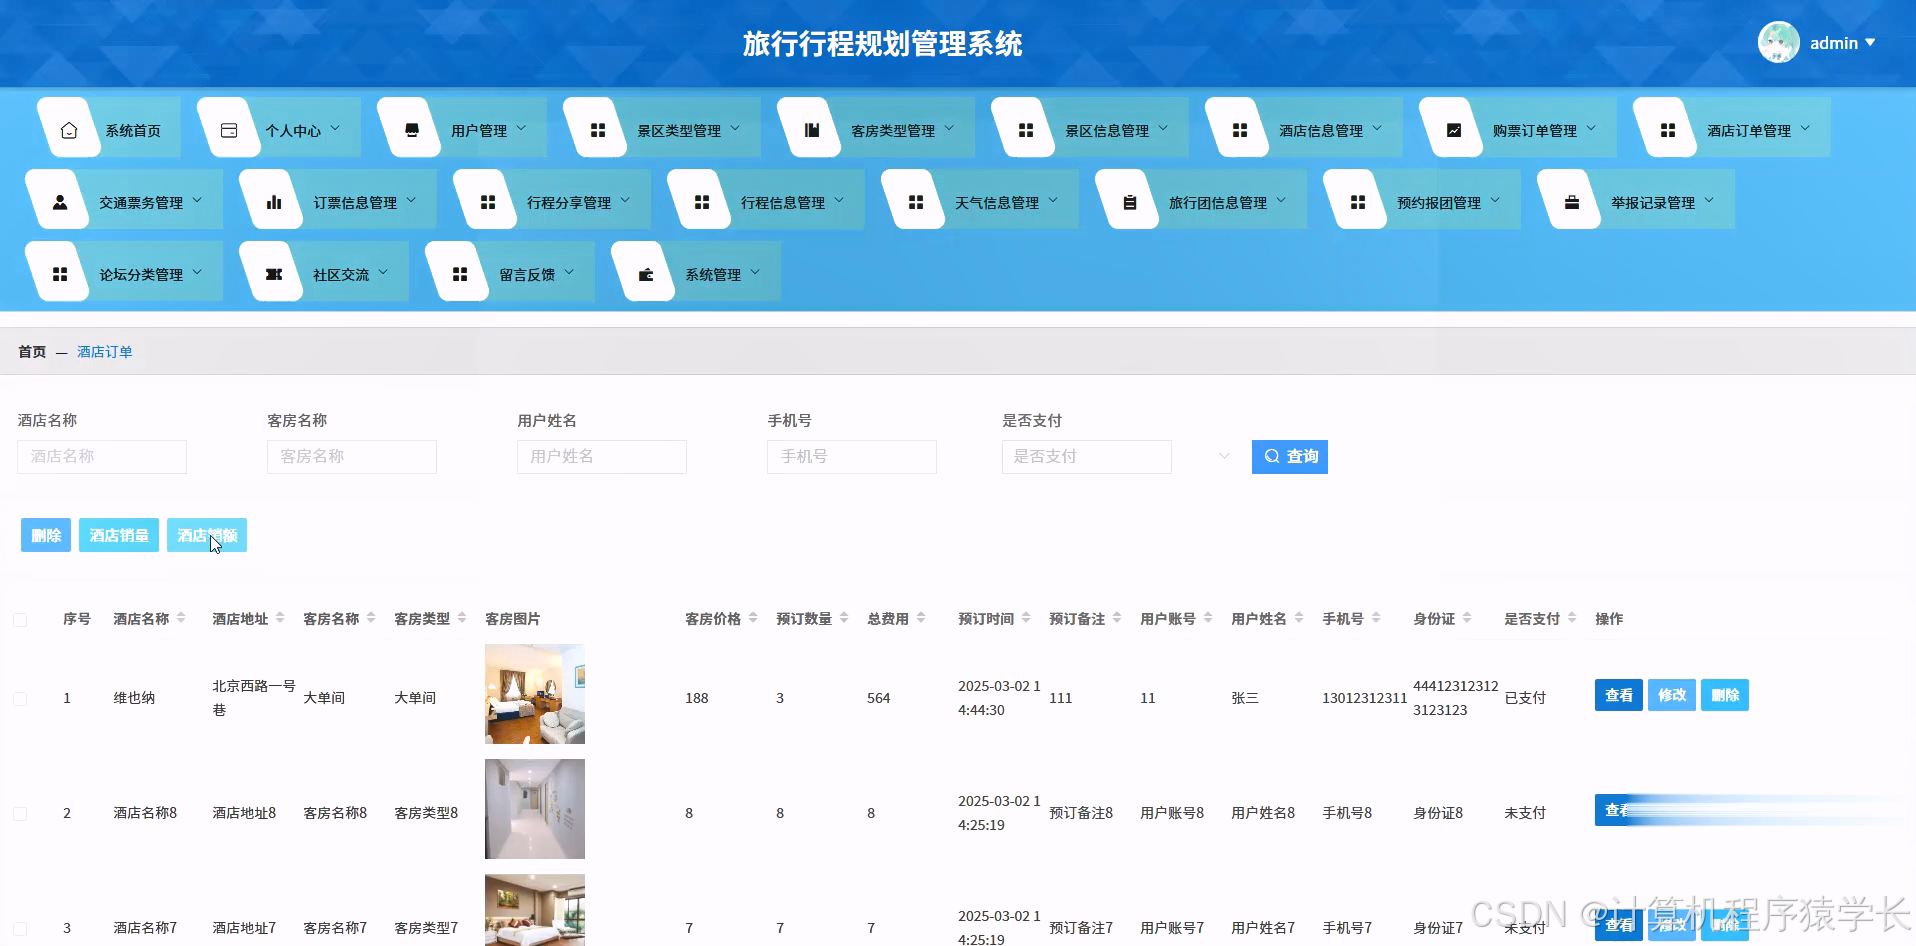Open the grid icon for 景区类型管理
This screenshot has height=946, width=1916.
pos(597,128)
